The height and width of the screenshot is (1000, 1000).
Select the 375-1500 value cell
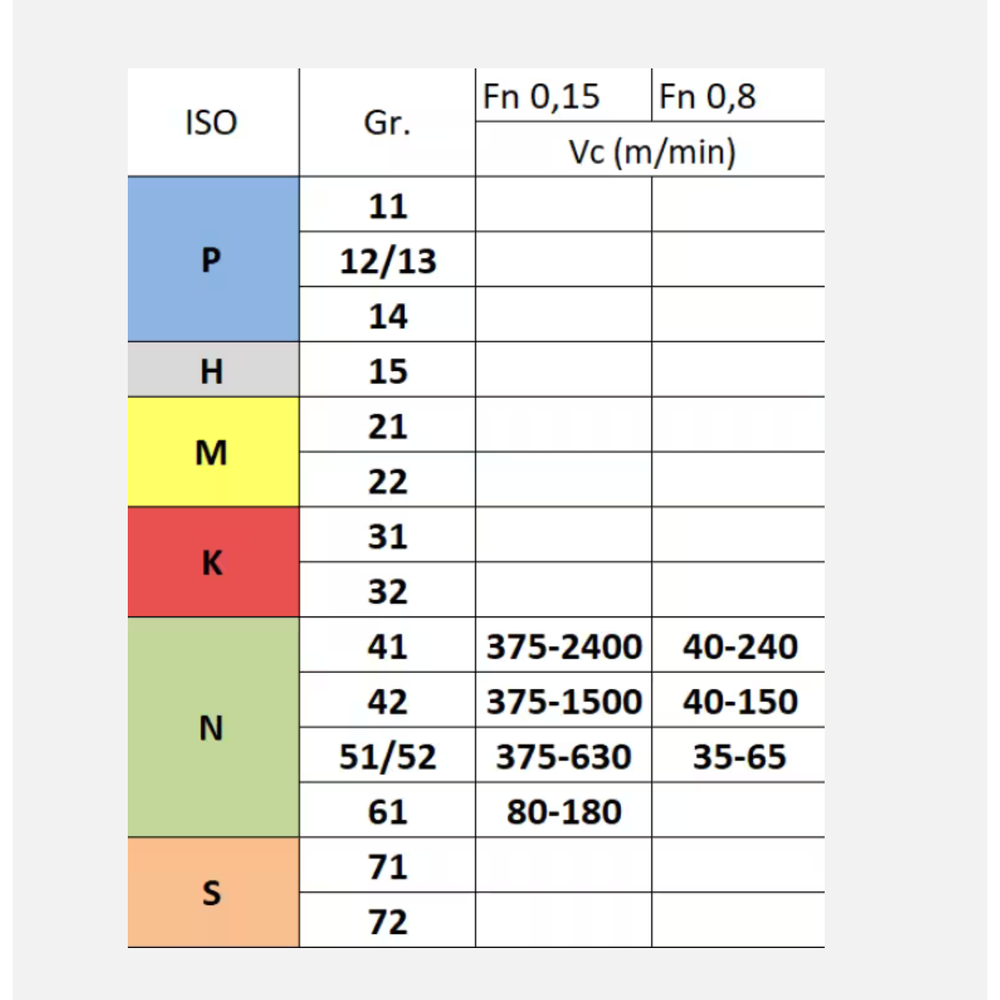pos(564,702)
